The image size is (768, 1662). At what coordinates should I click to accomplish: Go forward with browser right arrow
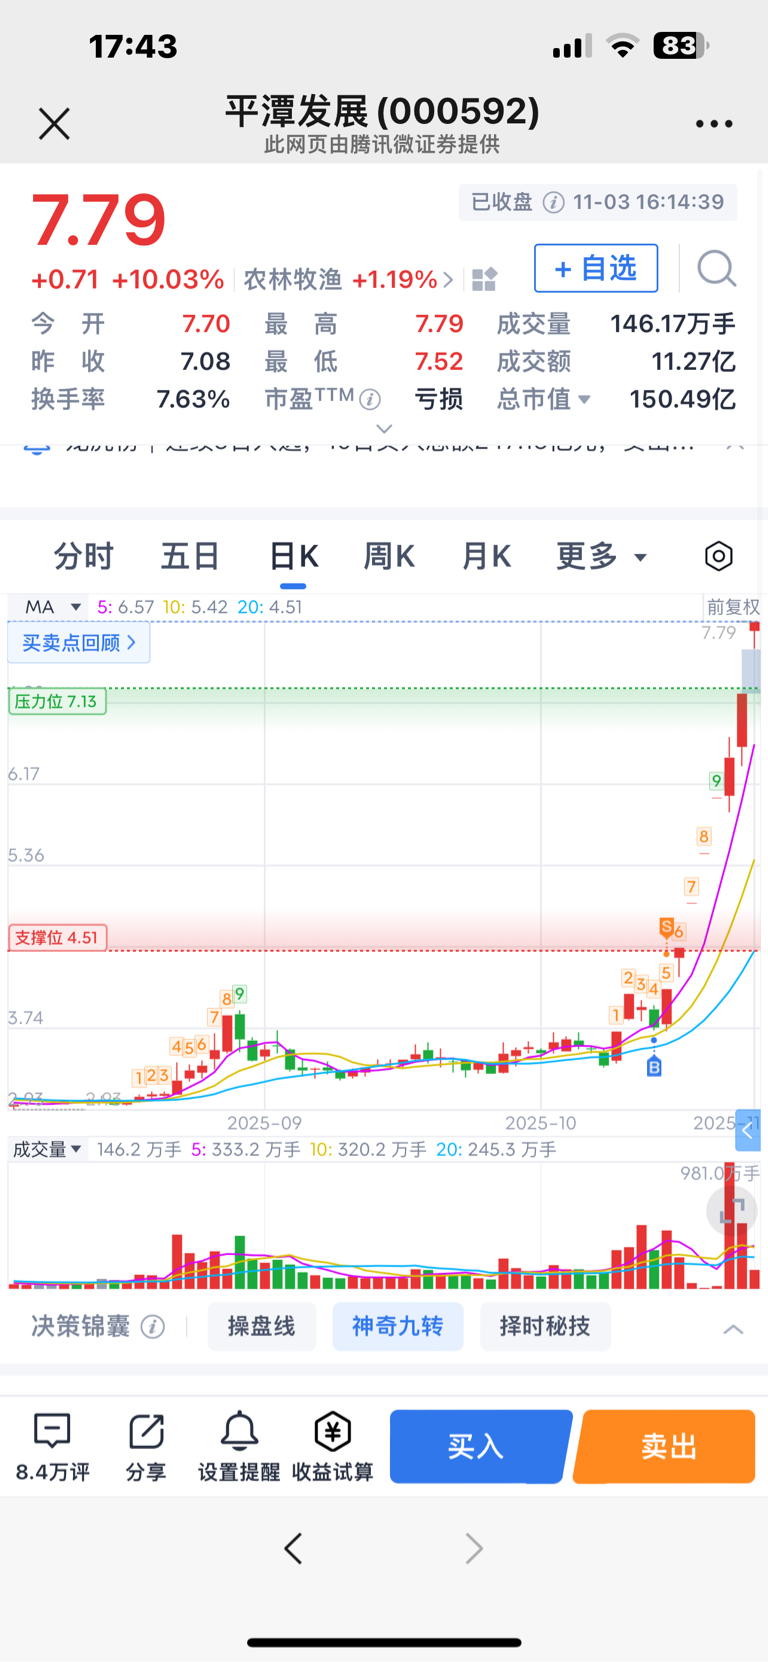[x=474, y=1548]
